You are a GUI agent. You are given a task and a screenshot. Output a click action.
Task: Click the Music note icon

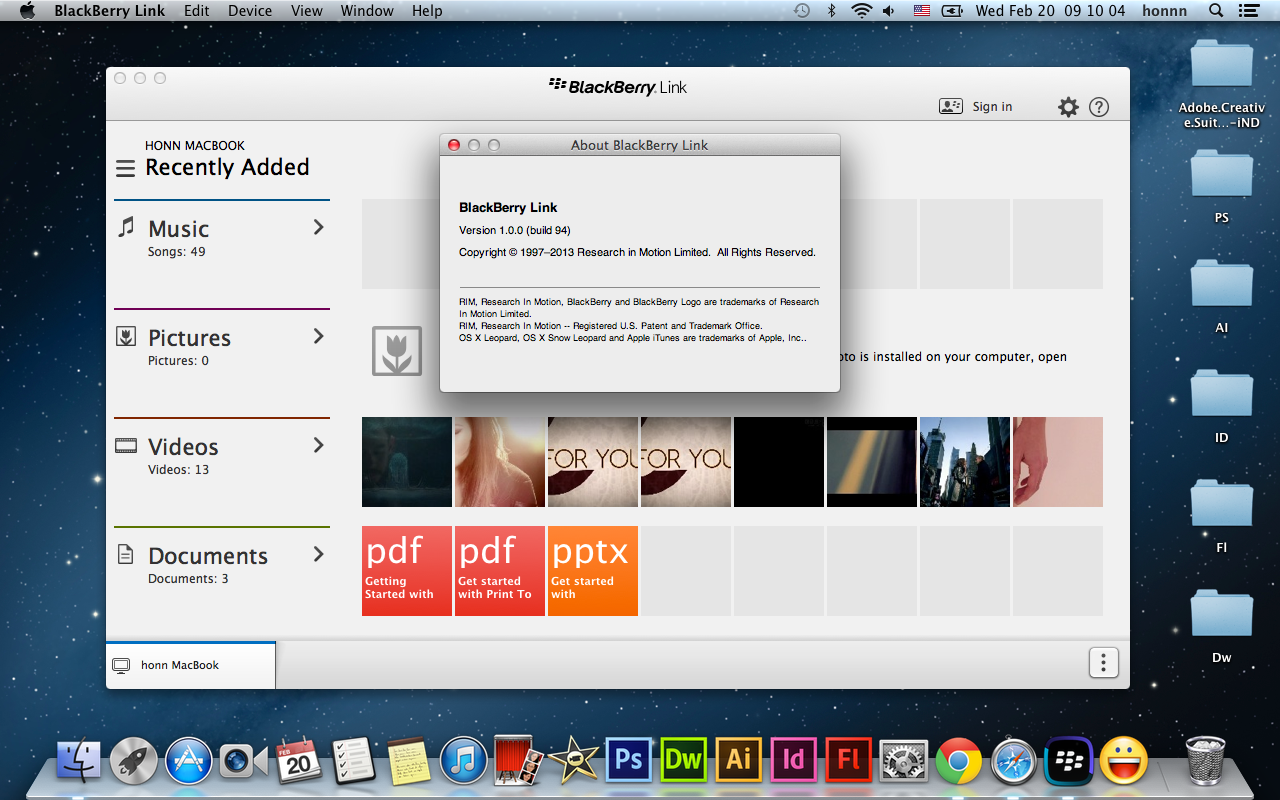(126, 227)
